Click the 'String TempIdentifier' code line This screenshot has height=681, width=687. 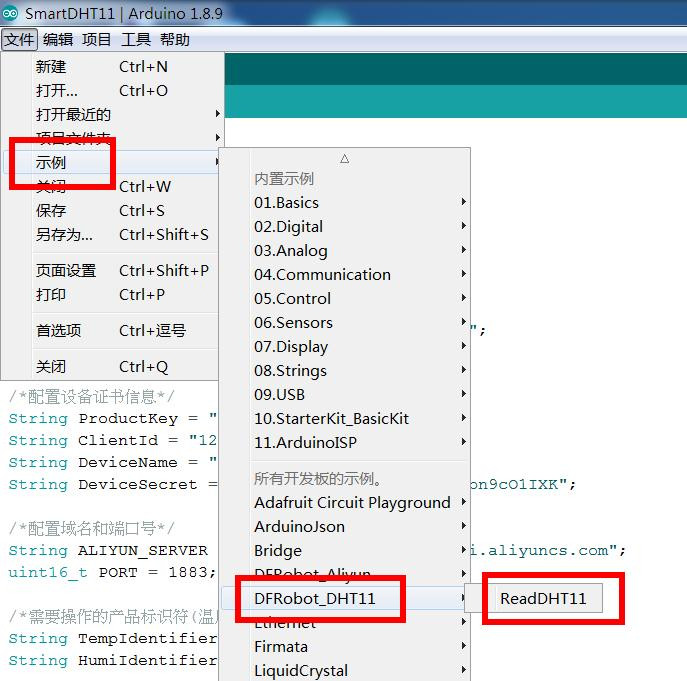coord(113,638)
